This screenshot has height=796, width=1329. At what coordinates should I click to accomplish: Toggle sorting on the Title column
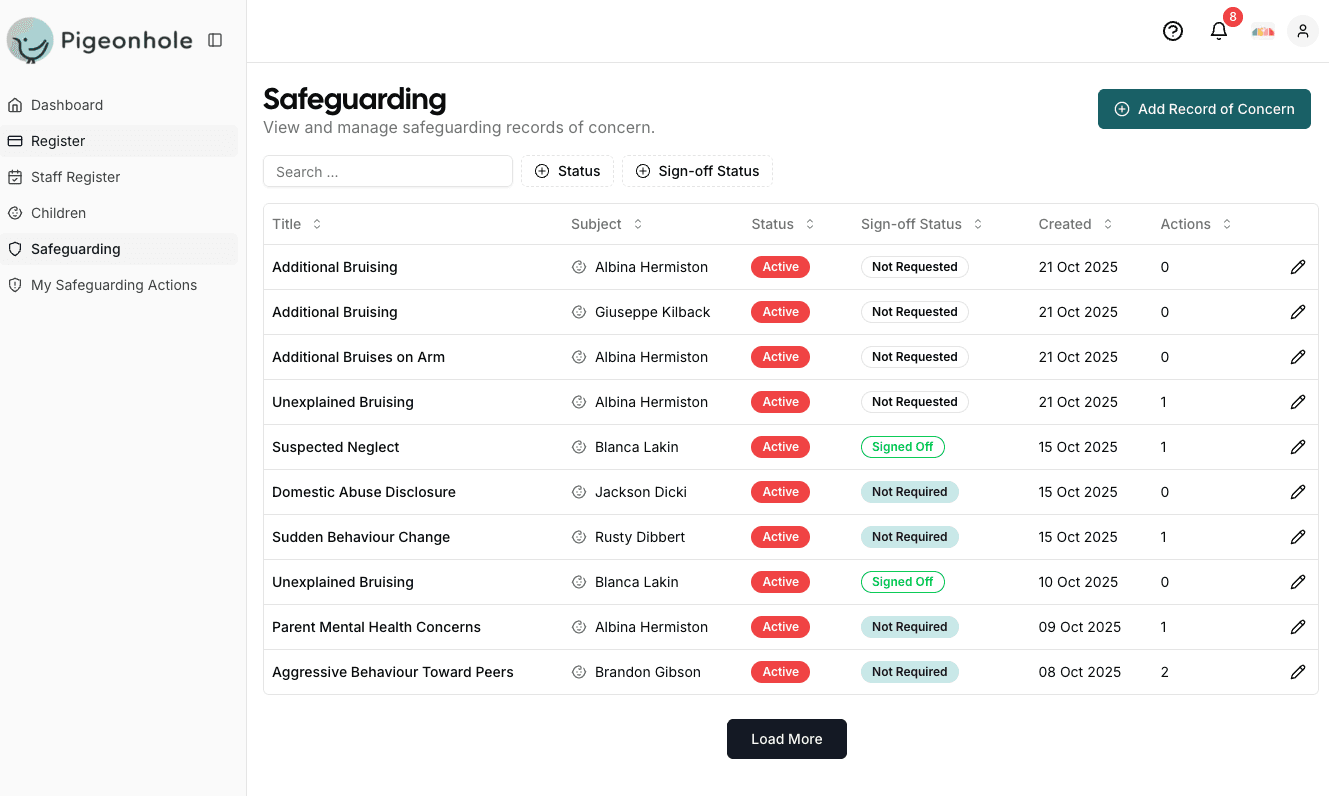pos(317,224)
